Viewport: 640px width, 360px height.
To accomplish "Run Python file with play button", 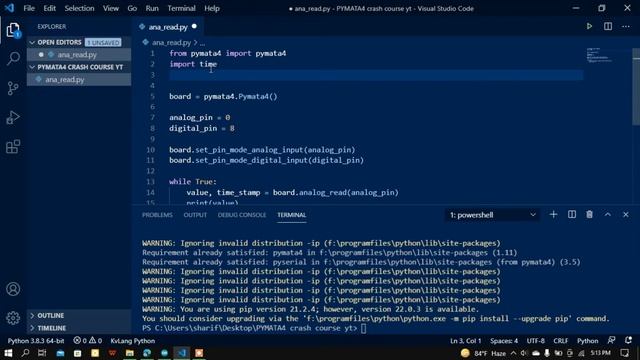I will (589, 27).
